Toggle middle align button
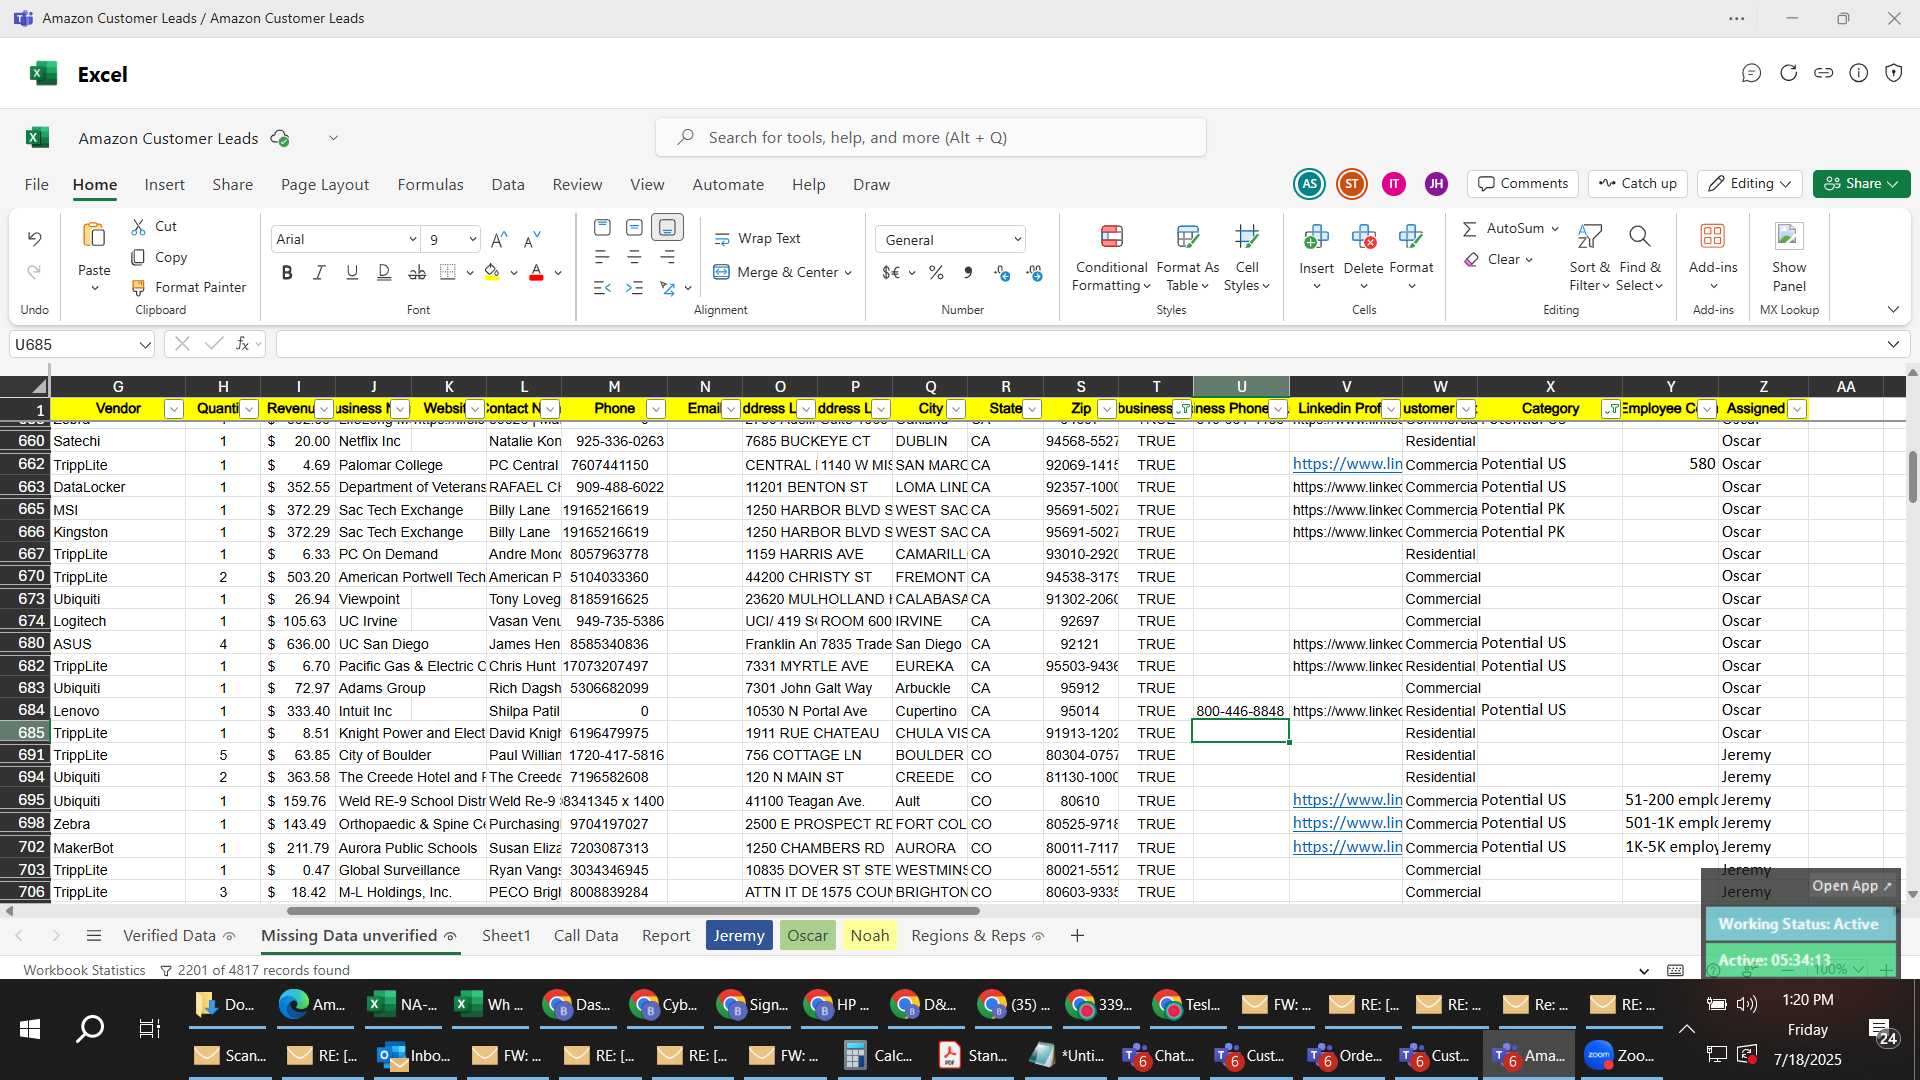 pyautogui.click(x=634, y=228)
